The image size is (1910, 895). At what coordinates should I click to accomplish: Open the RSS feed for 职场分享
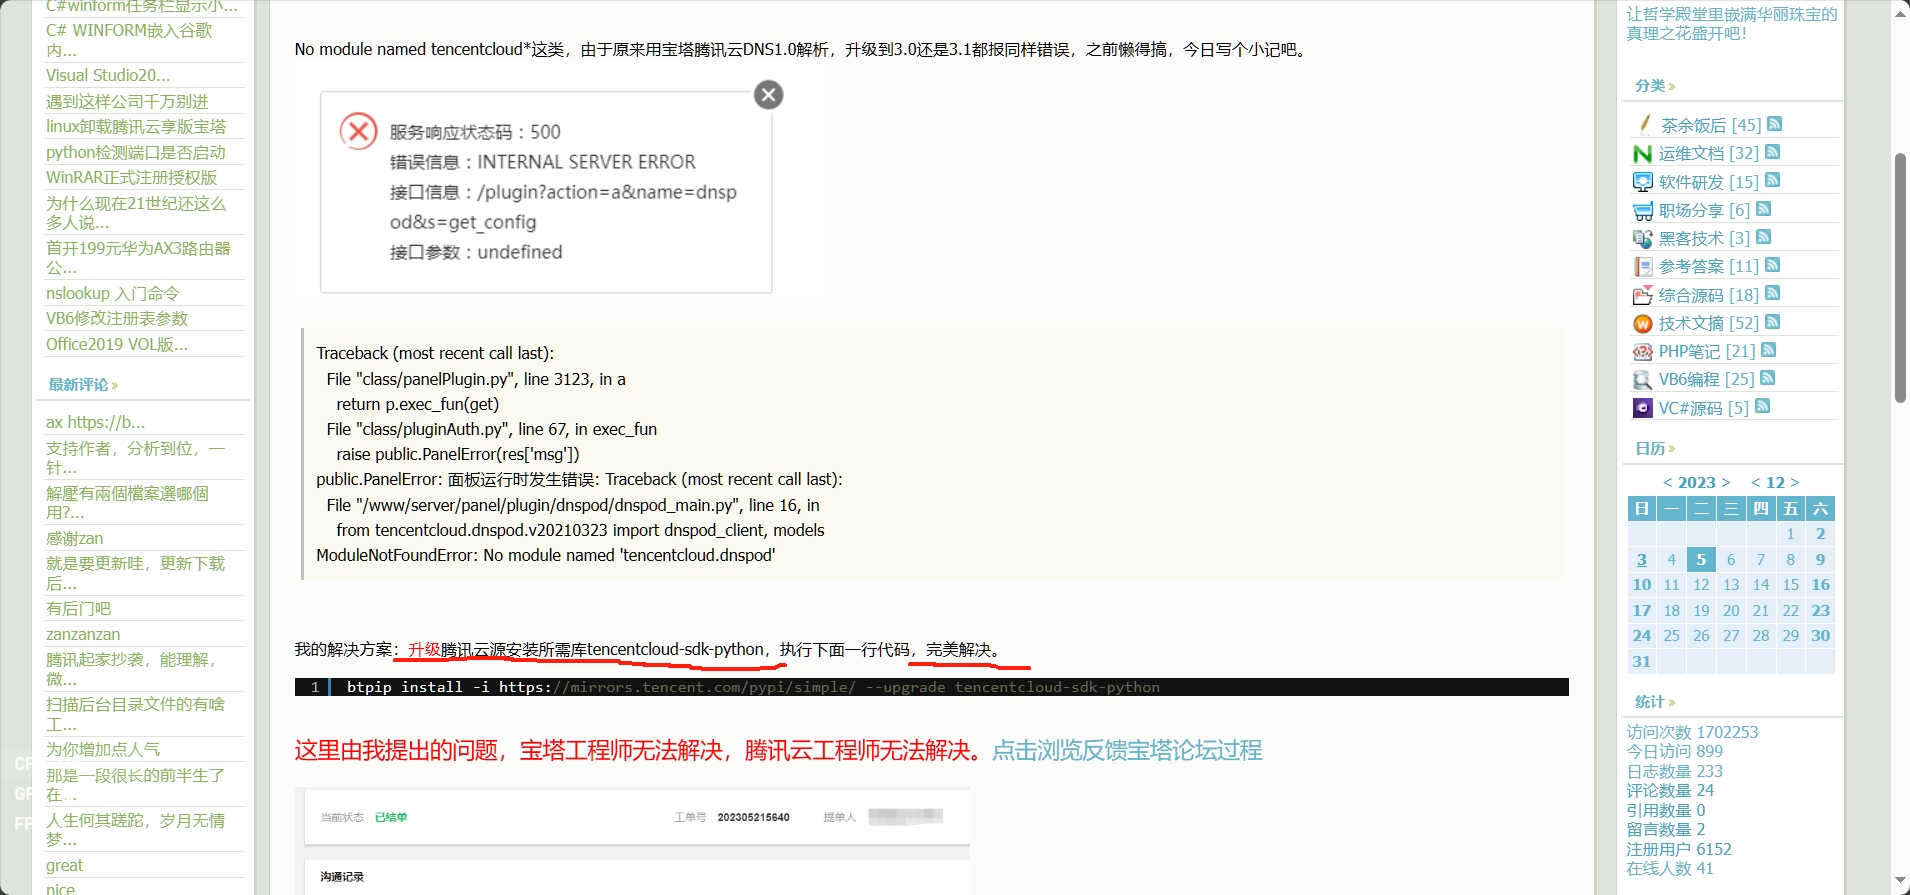pos(1764,209)
